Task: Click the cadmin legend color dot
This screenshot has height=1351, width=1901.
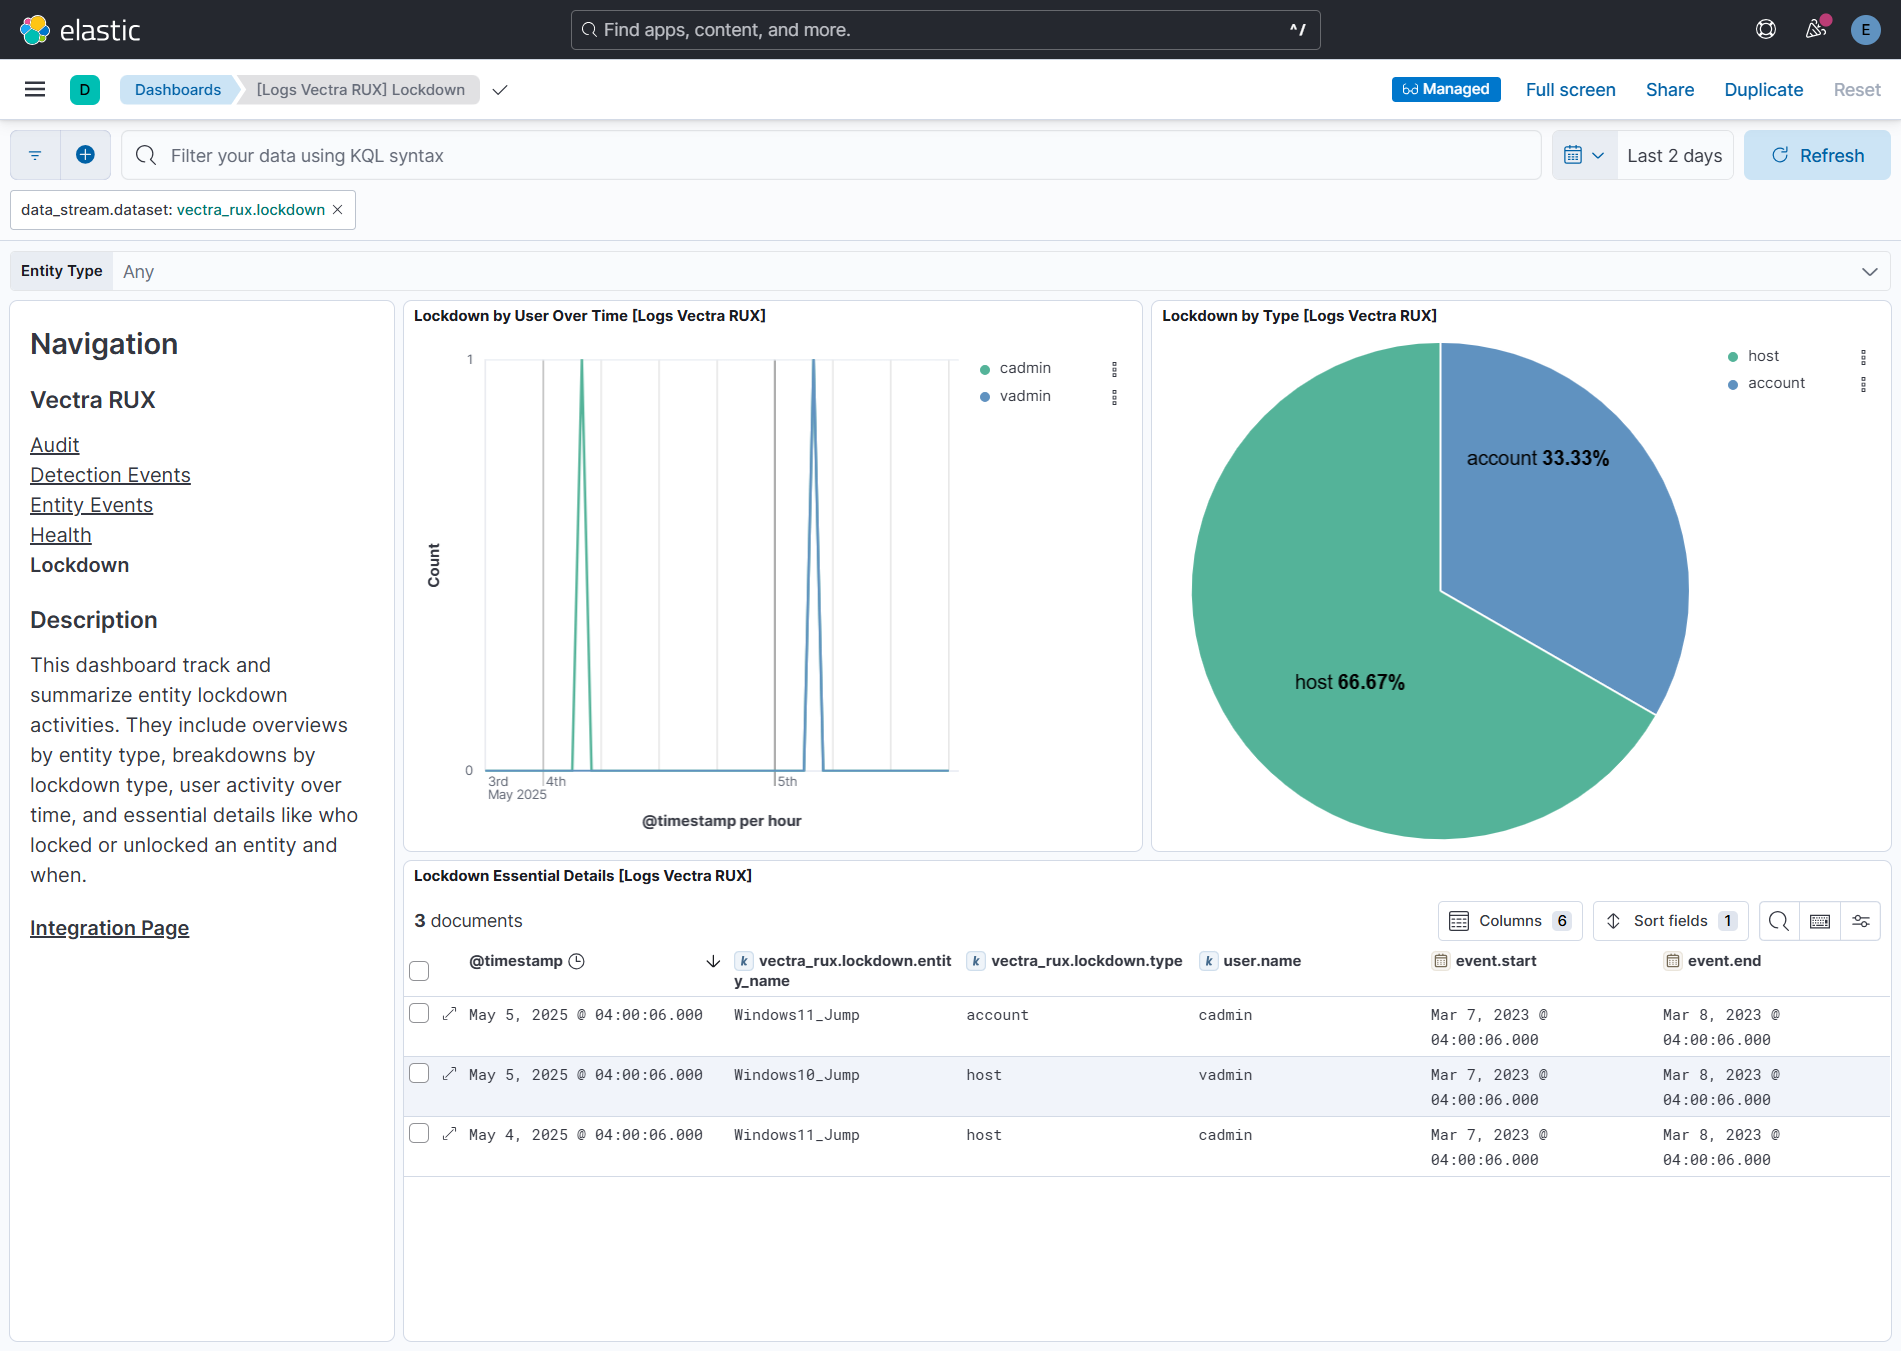Action: click(985, 369)
